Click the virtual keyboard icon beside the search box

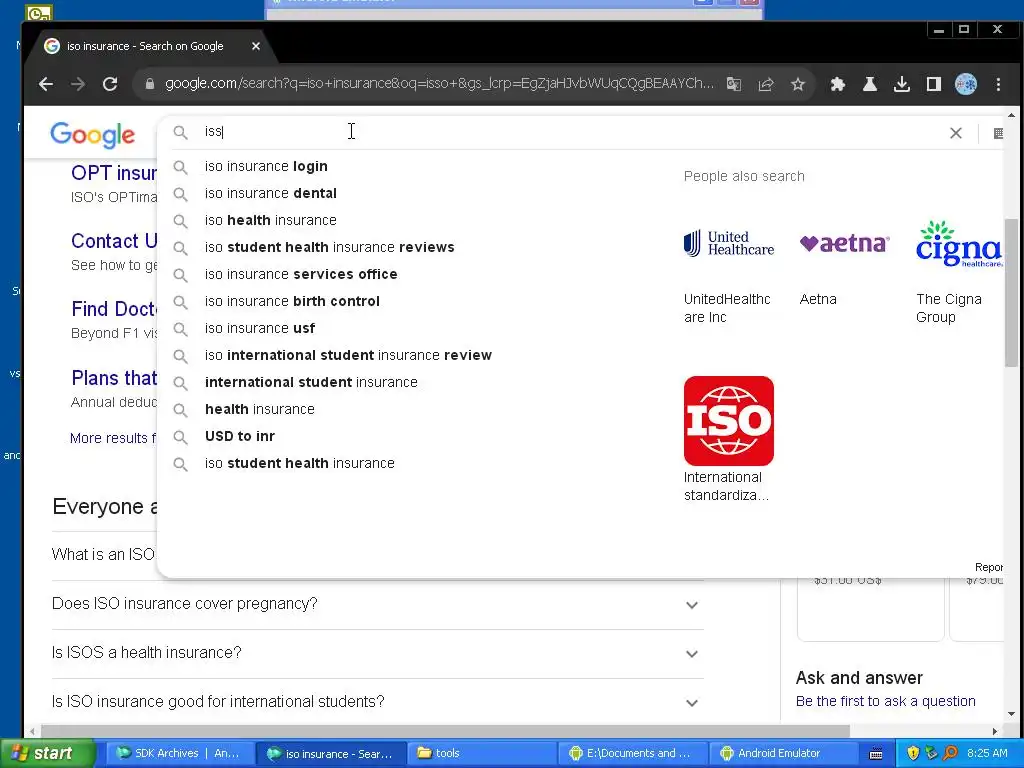[x=997, y=133]
